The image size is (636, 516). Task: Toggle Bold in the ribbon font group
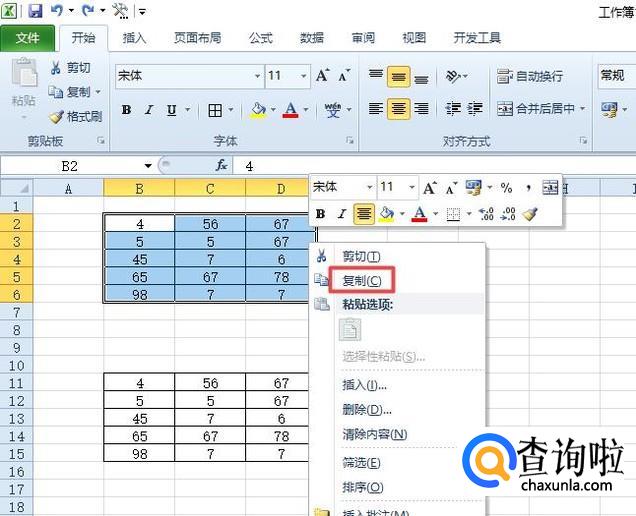point(127,110)
